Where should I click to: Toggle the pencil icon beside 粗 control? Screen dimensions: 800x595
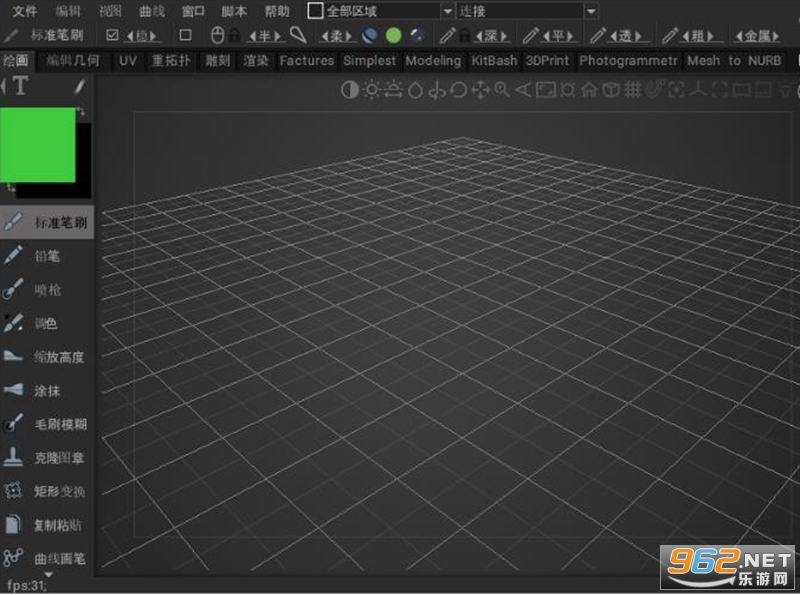[669, 35]
